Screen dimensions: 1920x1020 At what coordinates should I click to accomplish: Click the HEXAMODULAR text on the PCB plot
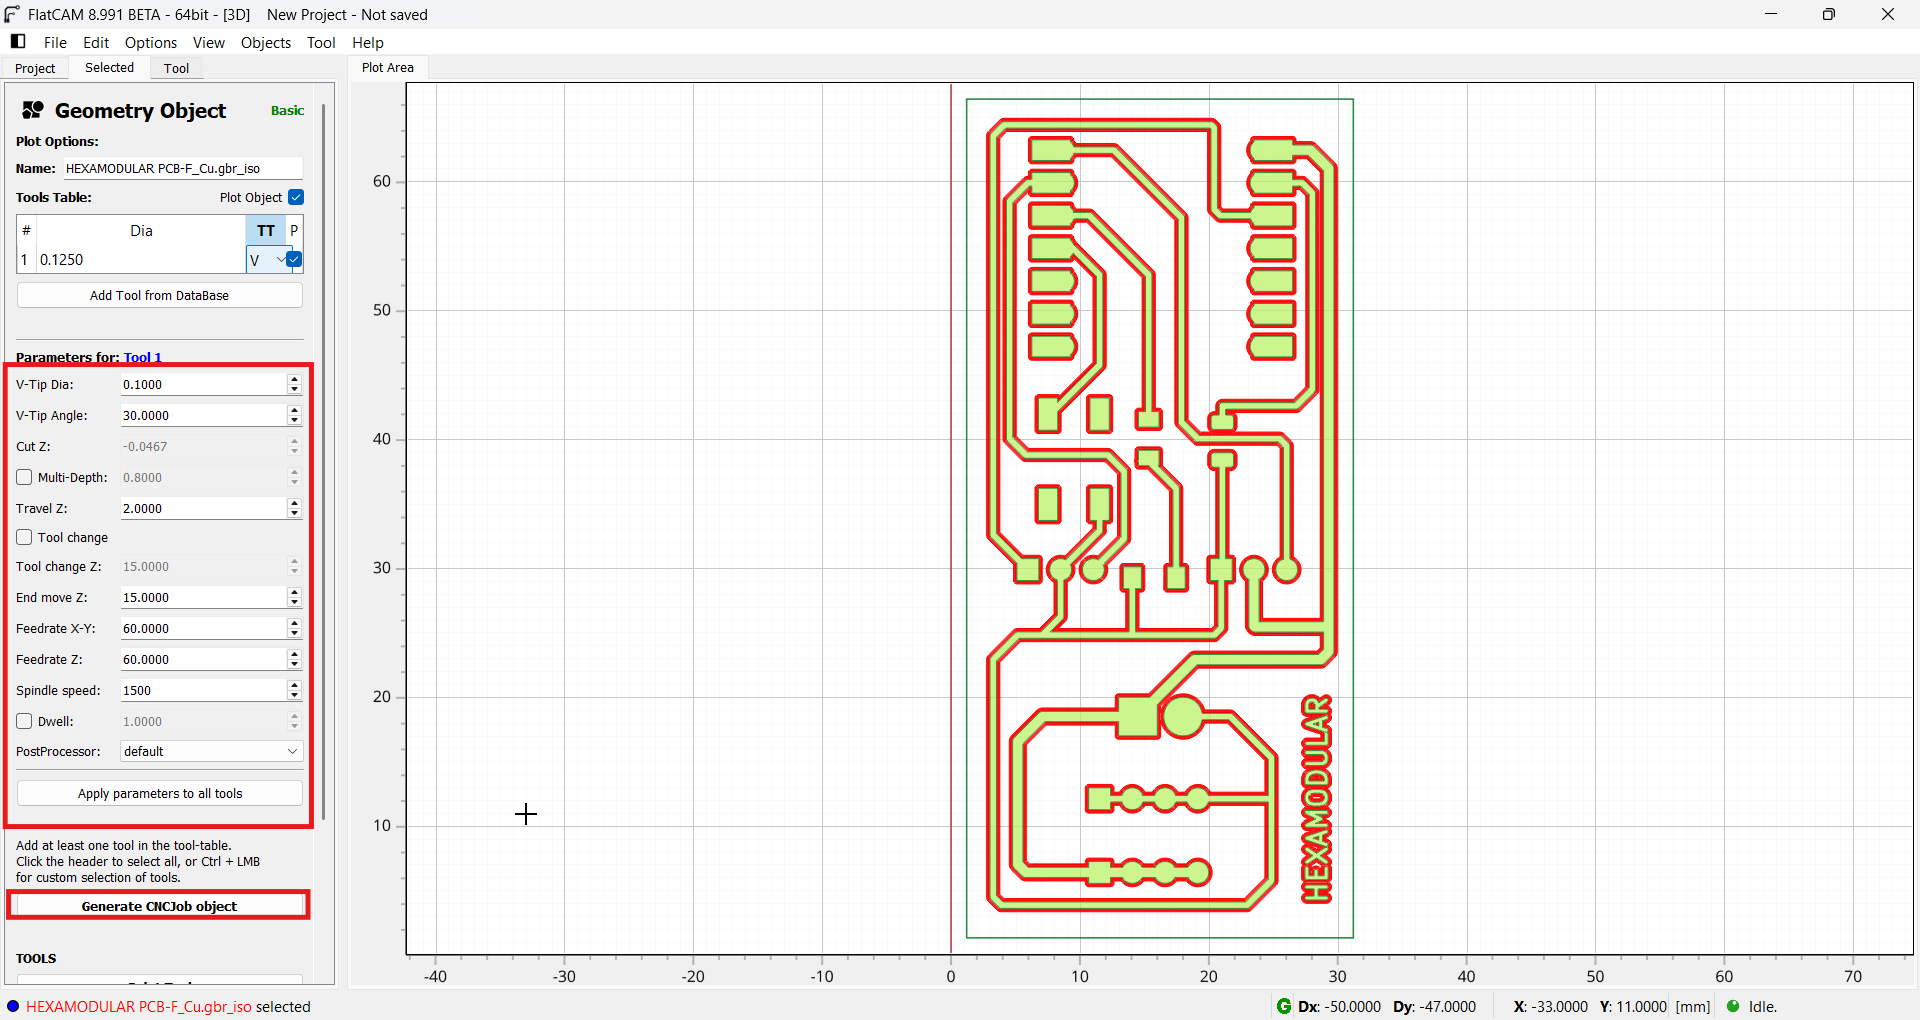click(1317, 798)
